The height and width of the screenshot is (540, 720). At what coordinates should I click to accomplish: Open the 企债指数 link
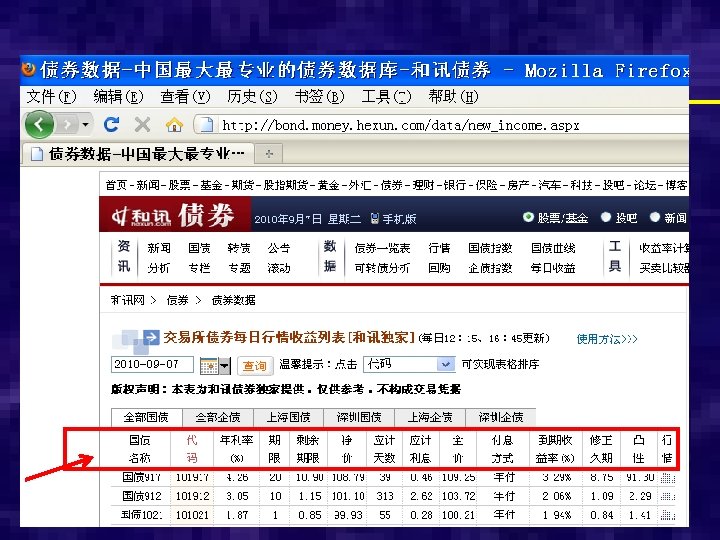click(490, 268)
